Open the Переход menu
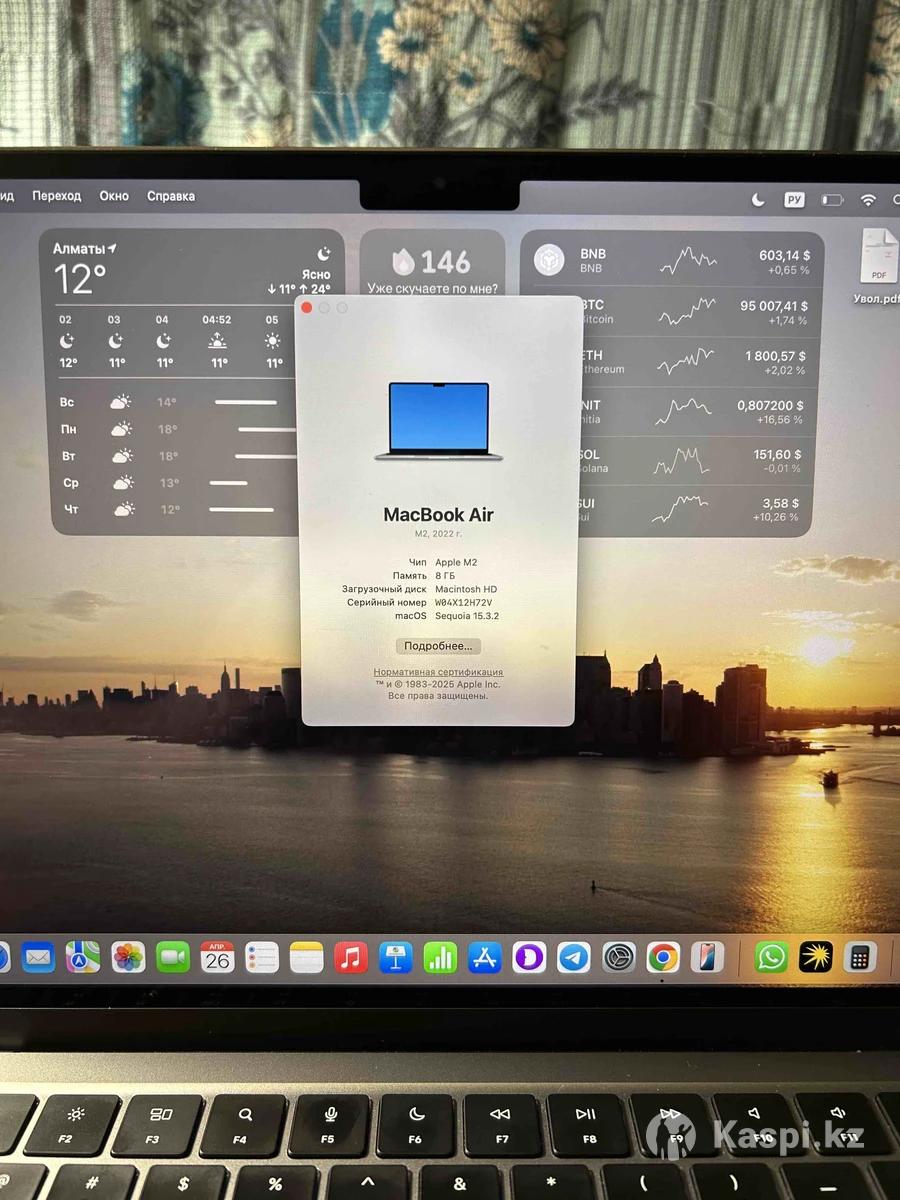This screenshot has width=900, height=1200. [x=56, y=196]
